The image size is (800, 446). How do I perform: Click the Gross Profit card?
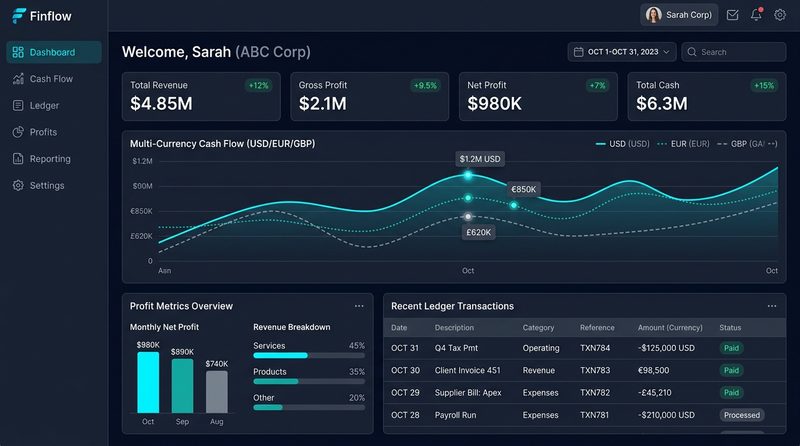tap(369, 96)
